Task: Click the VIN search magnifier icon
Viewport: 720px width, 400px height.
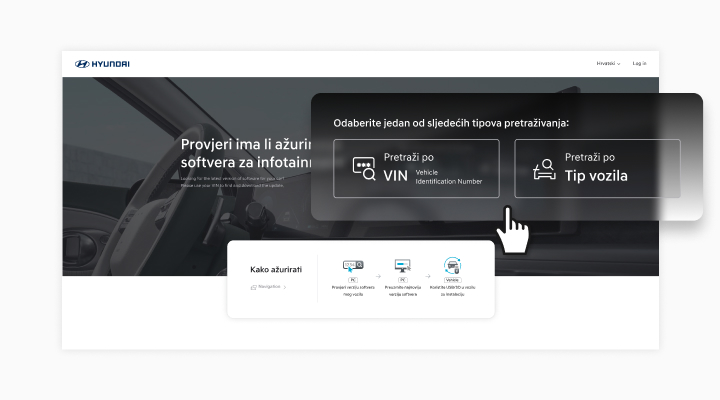Action: coord(364,169)
